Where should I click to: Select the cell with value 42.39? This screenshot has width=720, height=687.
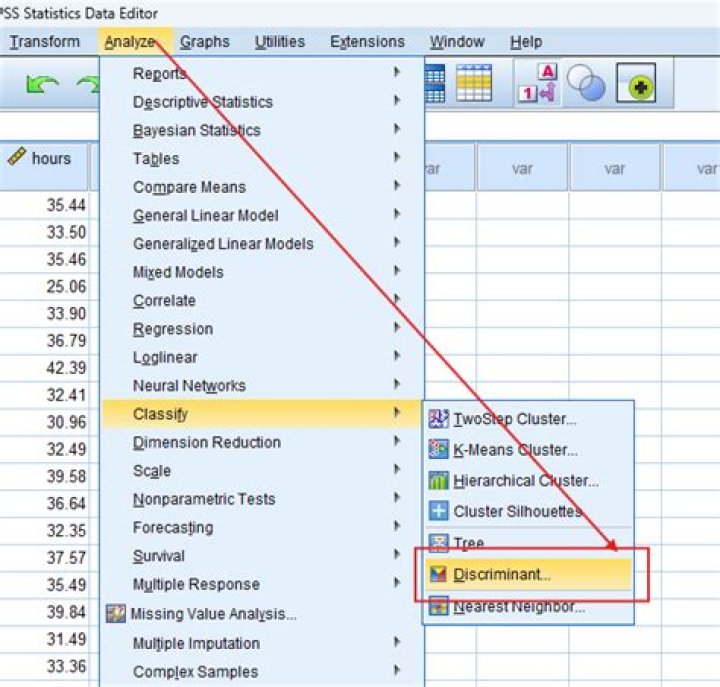coord(44,367)
